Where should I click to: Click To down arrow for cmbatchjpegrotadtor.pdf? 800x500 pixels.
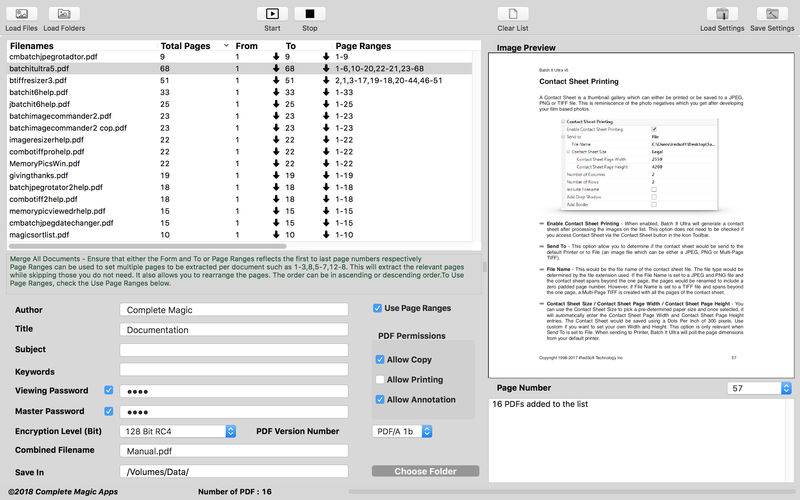[x=326, y=57]
